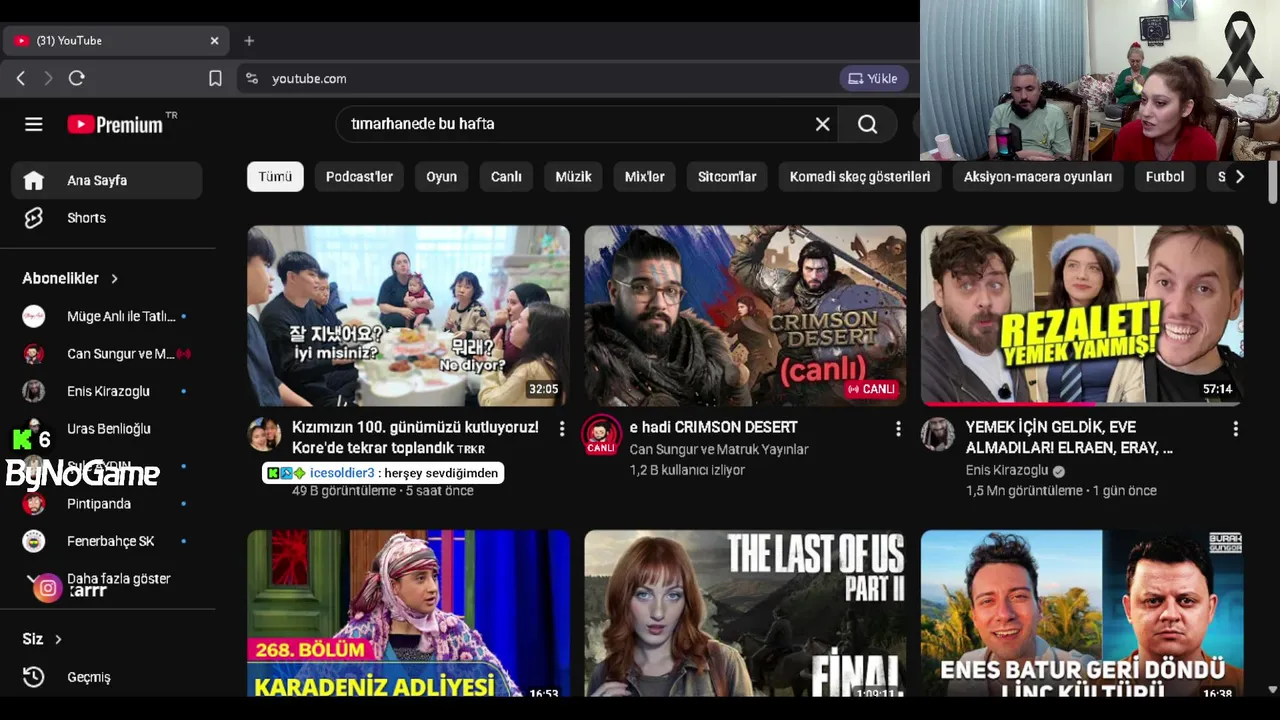Open options for Kızımızın 100. günümüzü video

[561, 429]
